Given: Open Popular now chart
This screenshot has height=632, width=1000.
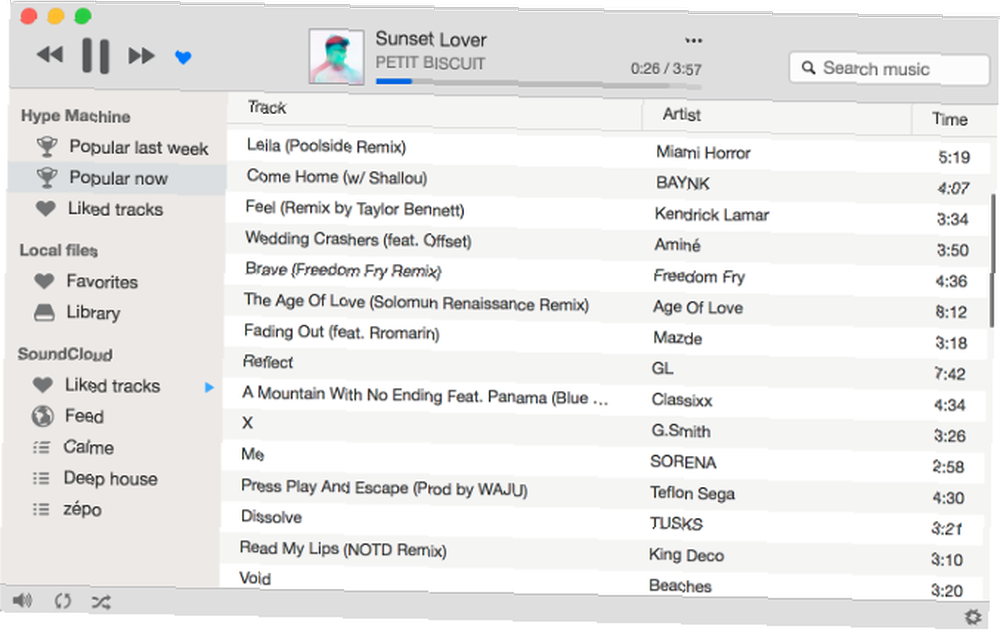Looking at the screenshot, I should [118, 178].
